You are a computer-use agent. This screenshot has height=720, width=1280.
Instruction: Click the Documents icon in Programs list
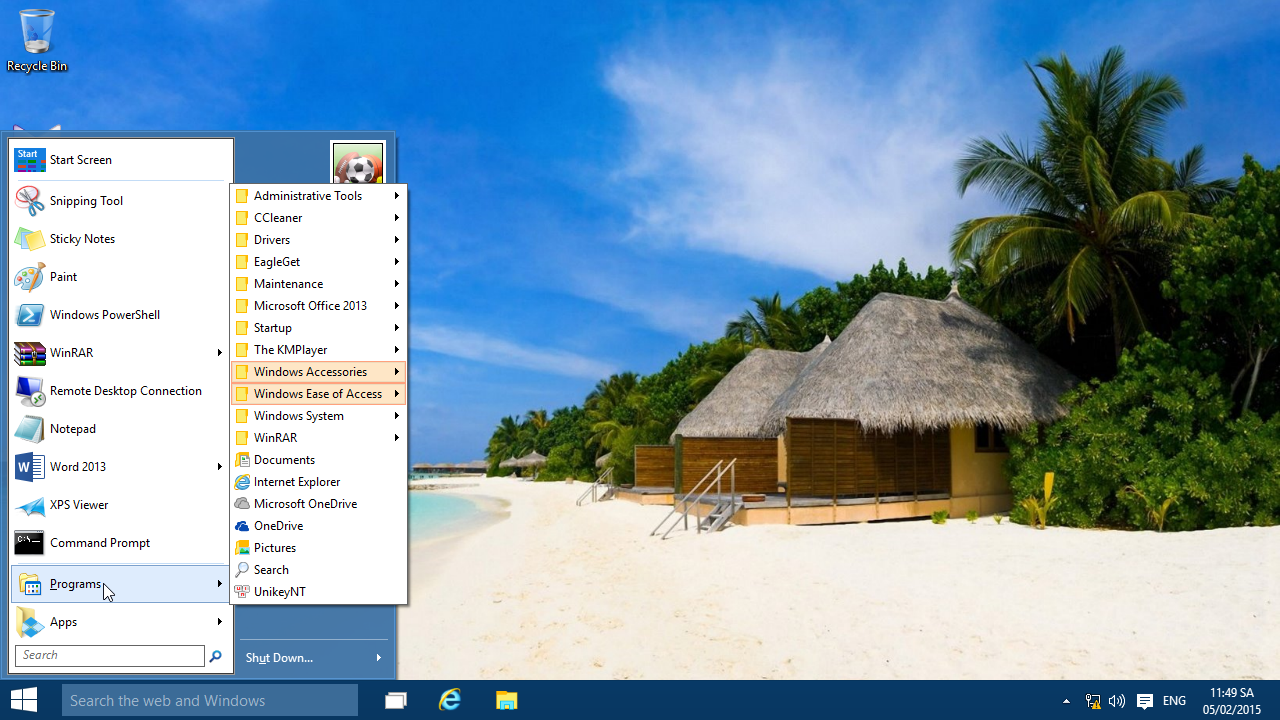point(242,460)
